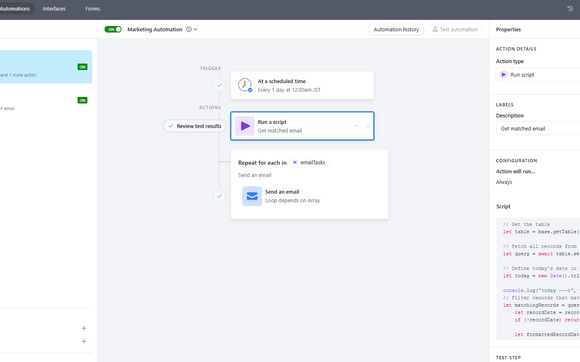Click the purple Run a script play icon
Image resolution: width=580 pixels, height=362 pixels.
245,126
